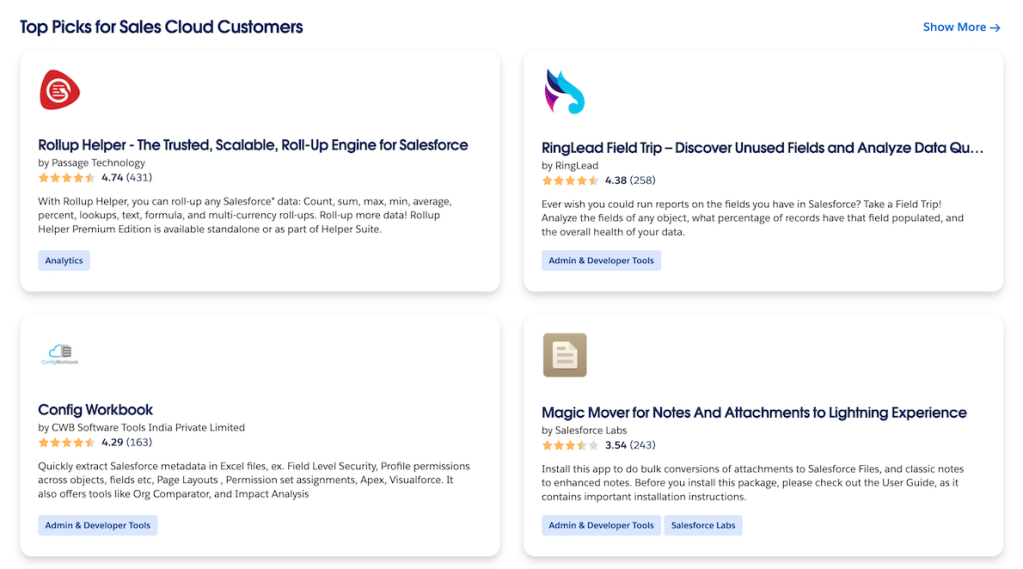Select RingLead's Admin & Developer Tools tag
The height and width of the screenshot is (569, 1023).
[601, 261]
